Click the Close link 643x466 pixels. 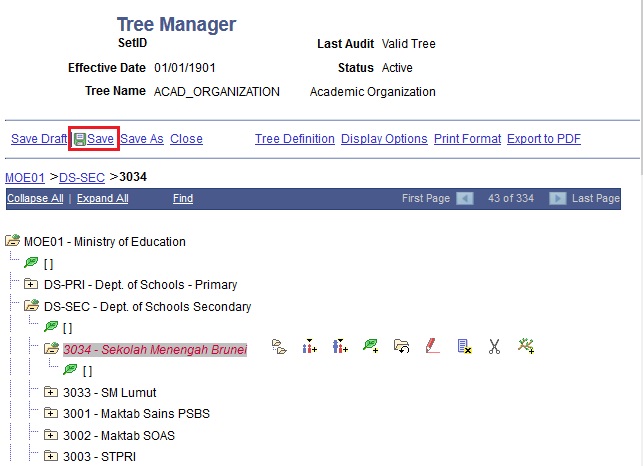click(186, 139)
